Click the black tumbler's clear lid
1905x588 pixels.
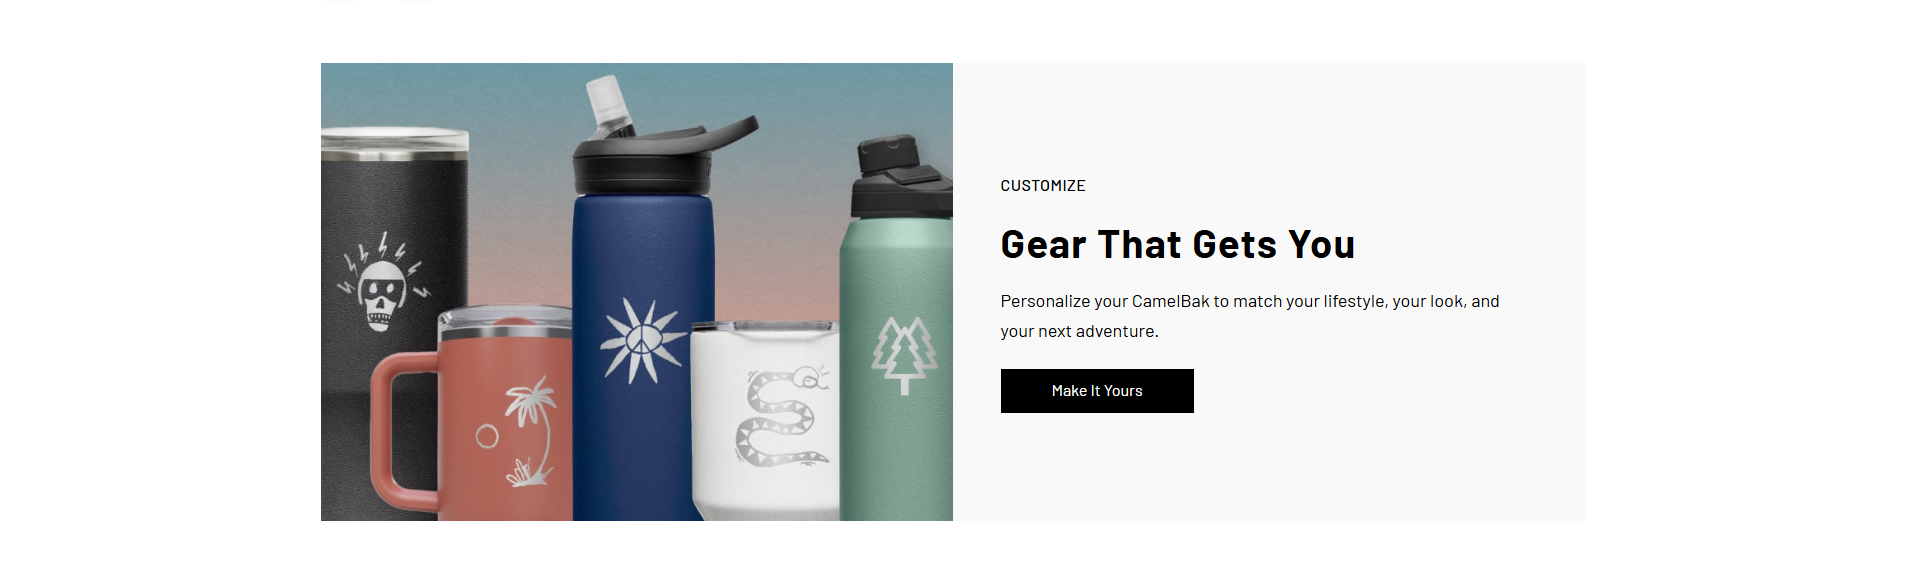[394, 144]
